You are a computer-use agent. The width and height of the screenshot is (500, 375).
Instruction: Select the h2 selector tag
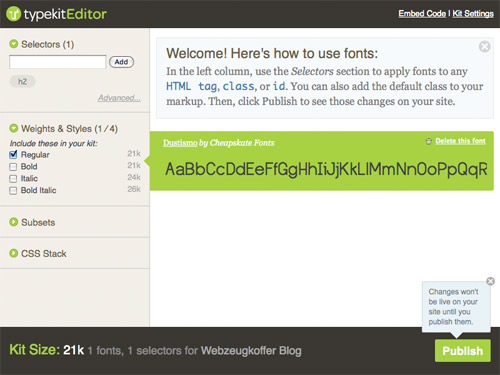tap(22, 81)
